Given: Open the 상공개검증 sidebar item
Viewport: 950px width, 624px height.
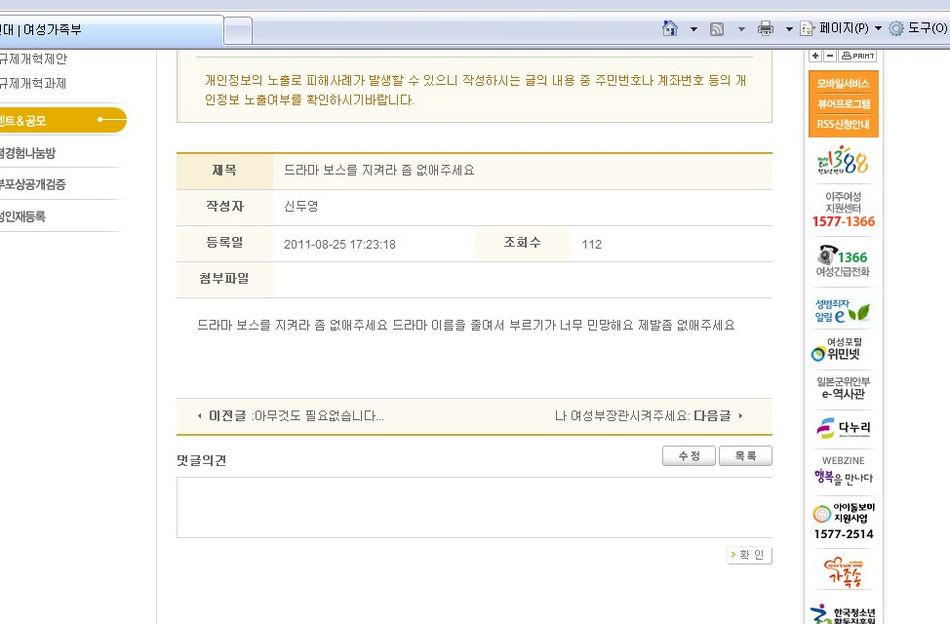Looking at the screenshot, I should pyautogui.click(x=33, y=184).
